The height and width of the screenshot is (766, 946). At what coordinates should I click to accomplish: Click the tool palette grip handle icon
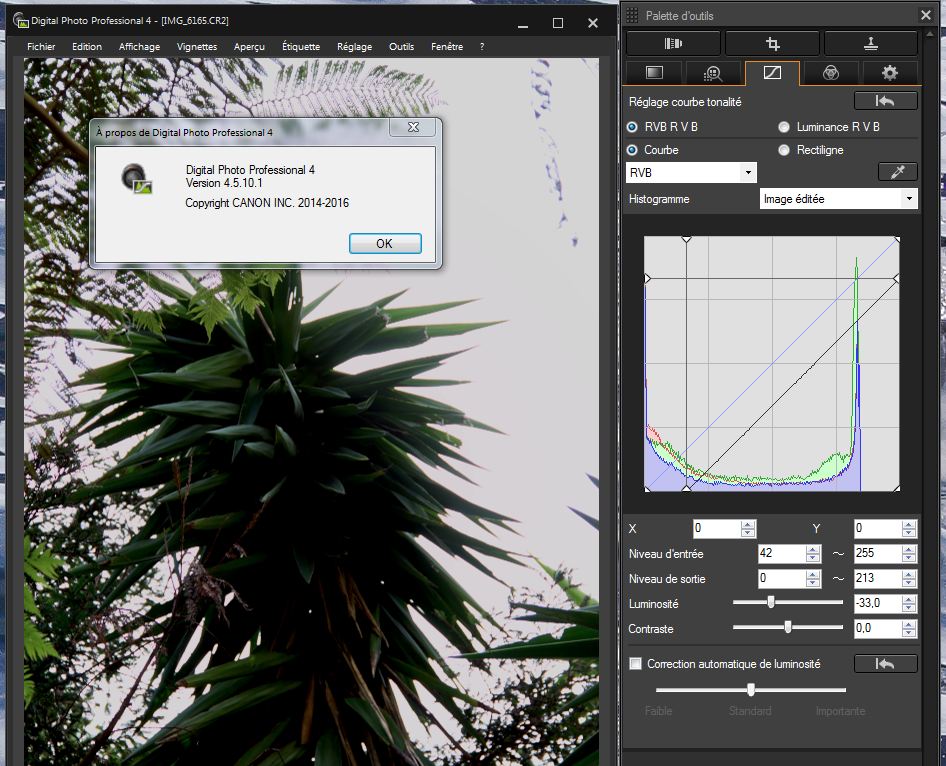pos(632,16)
